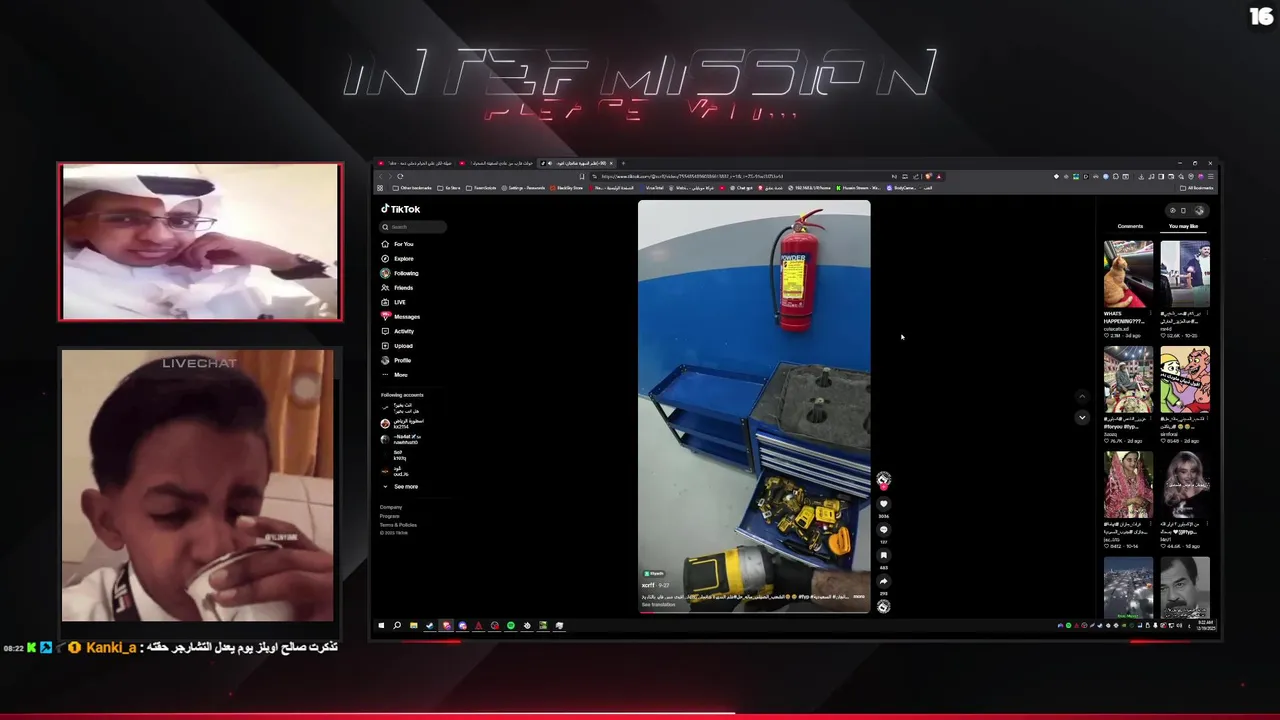The image size is (1280, 720).
Task: Reload the page in the browser
Action: [400, 176]
